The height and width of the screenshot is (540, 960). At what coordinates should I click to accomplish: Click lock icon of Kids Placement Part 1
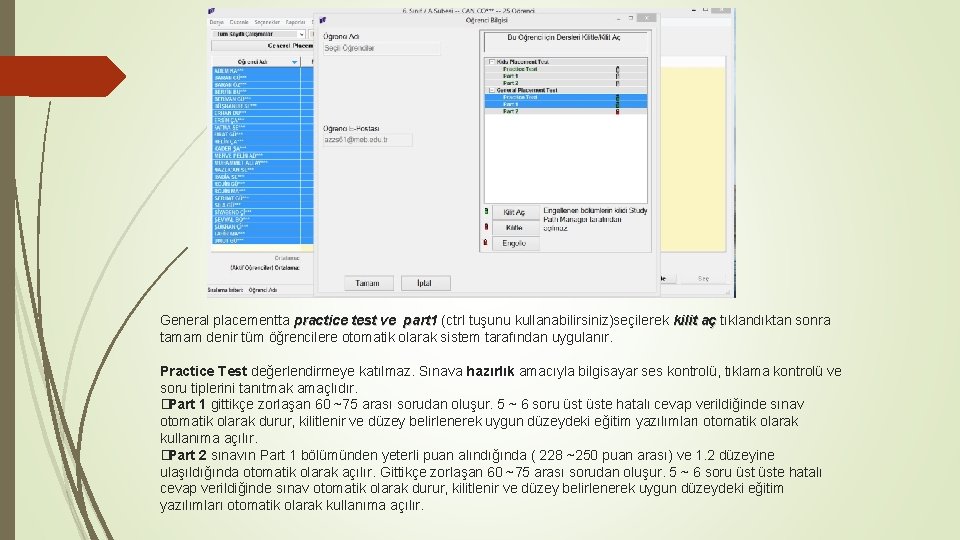pos(617,76)
